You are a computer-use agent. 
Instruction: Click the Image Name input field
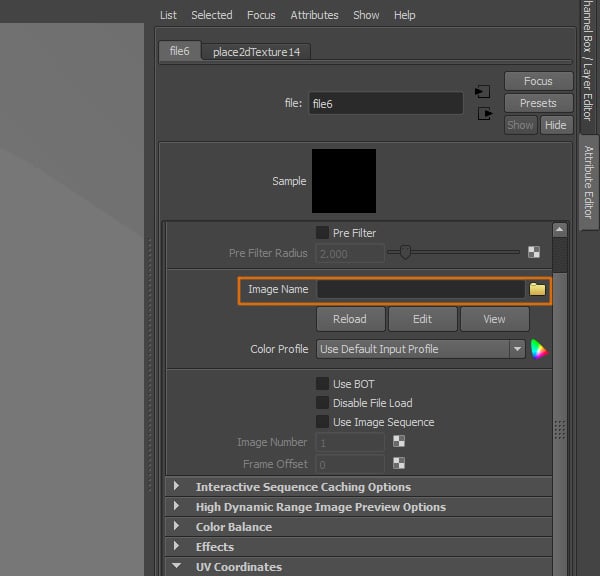[x=420, y=289]
